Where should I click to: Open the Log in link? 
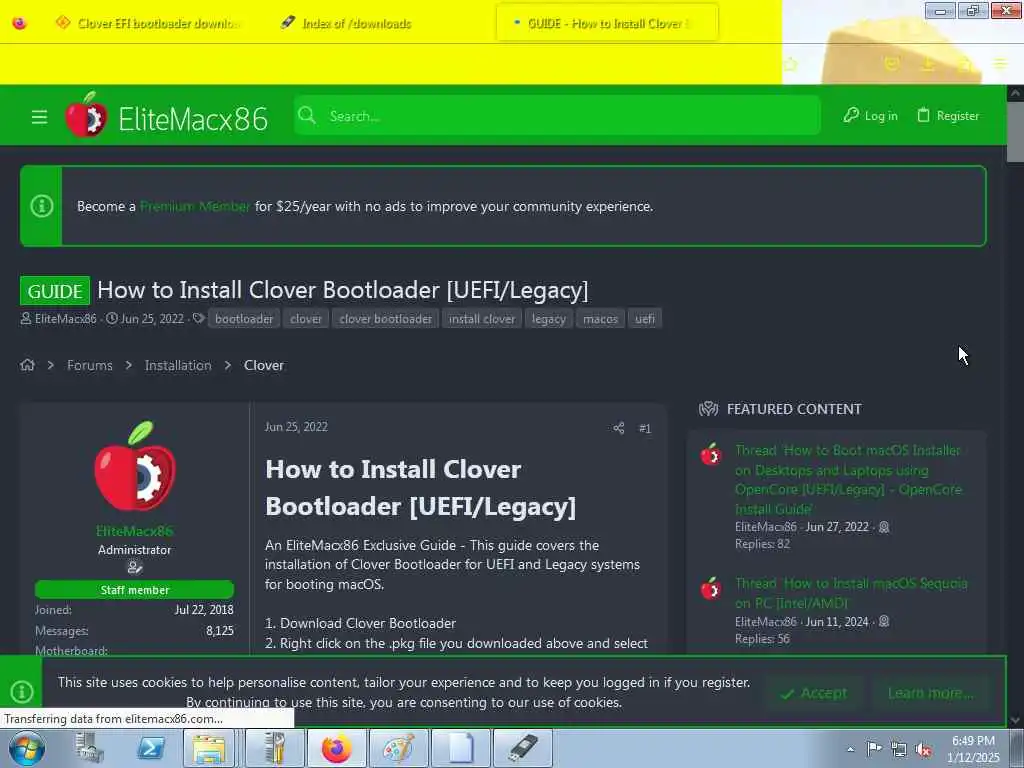pyautogui.click(x=871, y=116)
